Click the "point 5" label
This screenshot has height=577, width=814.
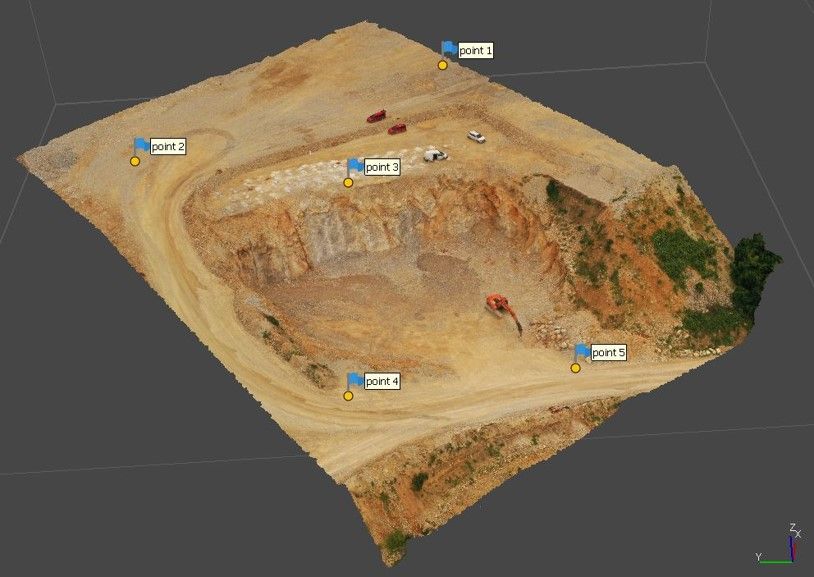608,353
